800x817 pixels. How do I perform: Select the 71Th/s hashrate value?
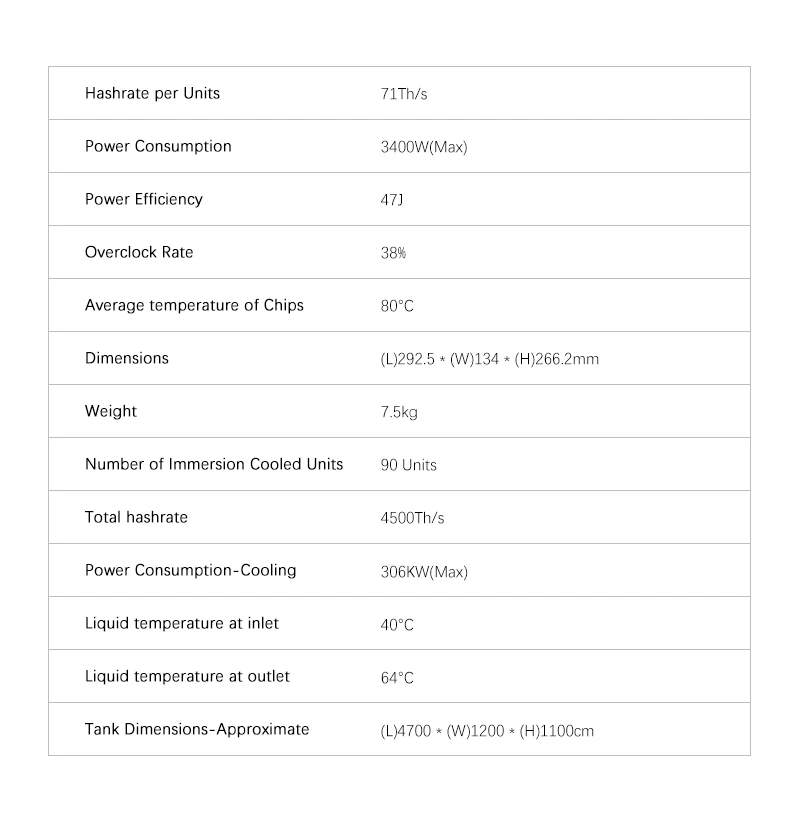click(x=404, y=94)
